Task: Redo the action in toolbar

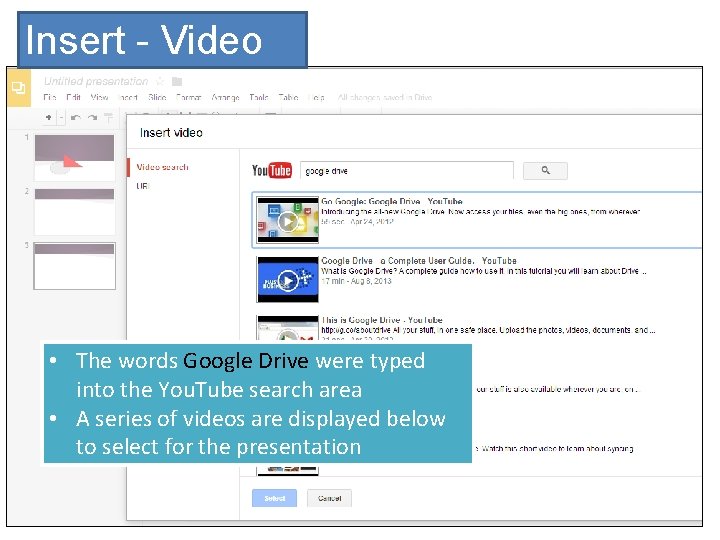Action: pyautogui.click(x=92, y=118)
